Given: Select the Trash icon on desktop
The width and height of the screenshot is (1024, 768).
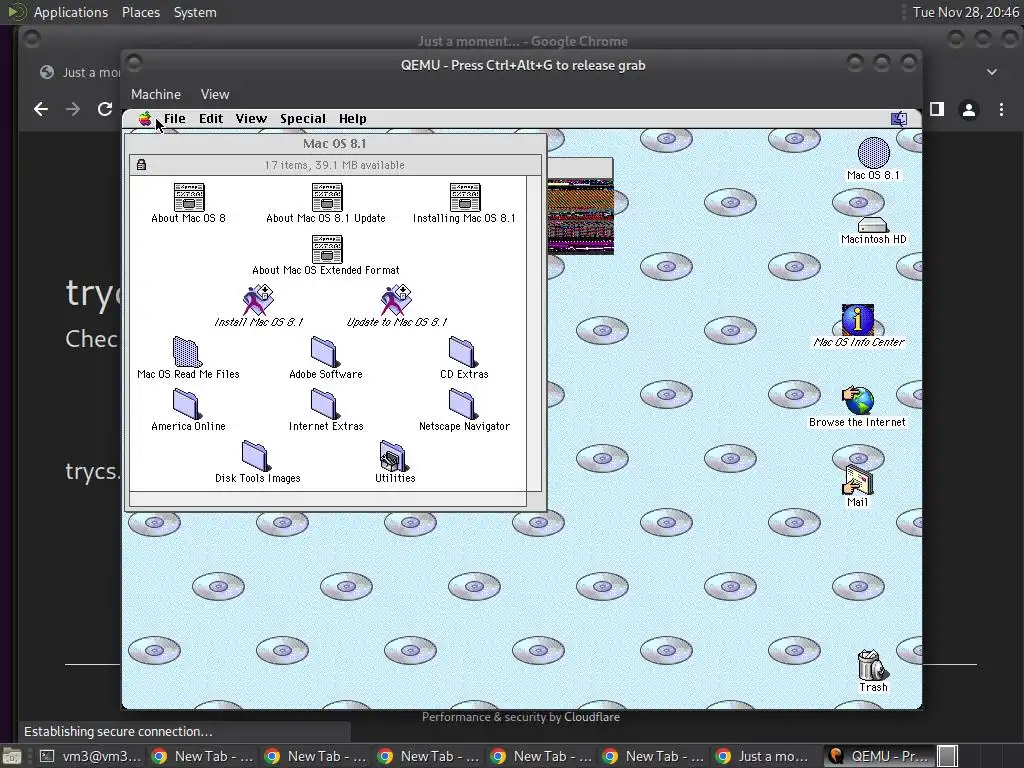Looking at the screenshot, I should (871, 665).
